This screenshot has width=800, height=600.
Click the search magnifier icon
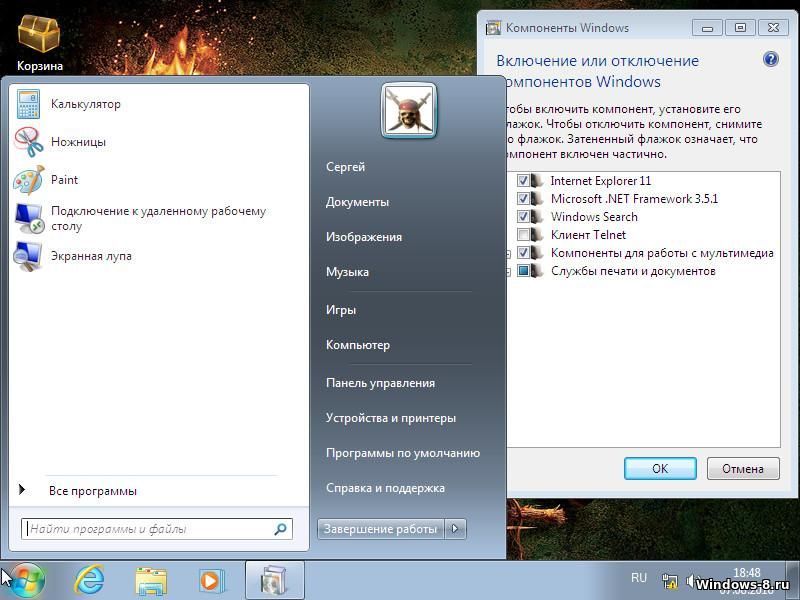pos(280,529)
